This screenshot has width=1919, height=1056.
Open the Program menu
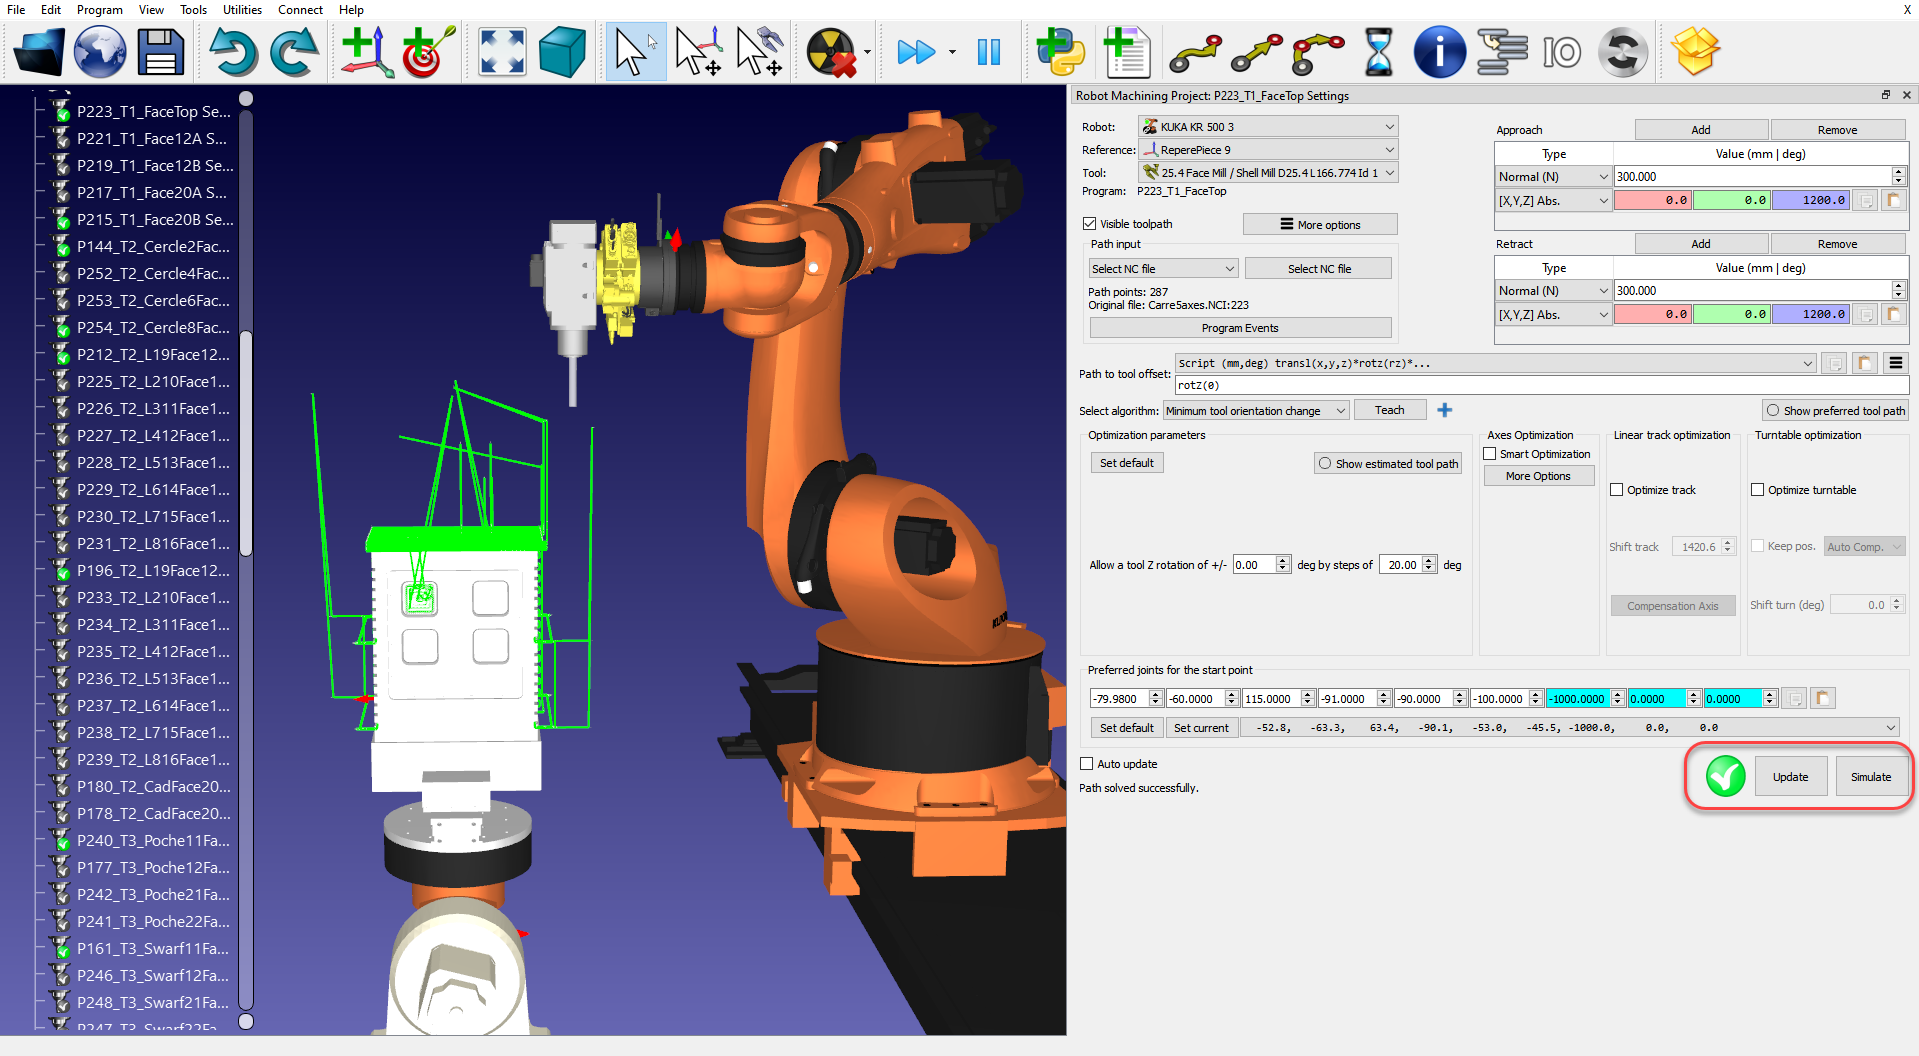click(100, 10)
